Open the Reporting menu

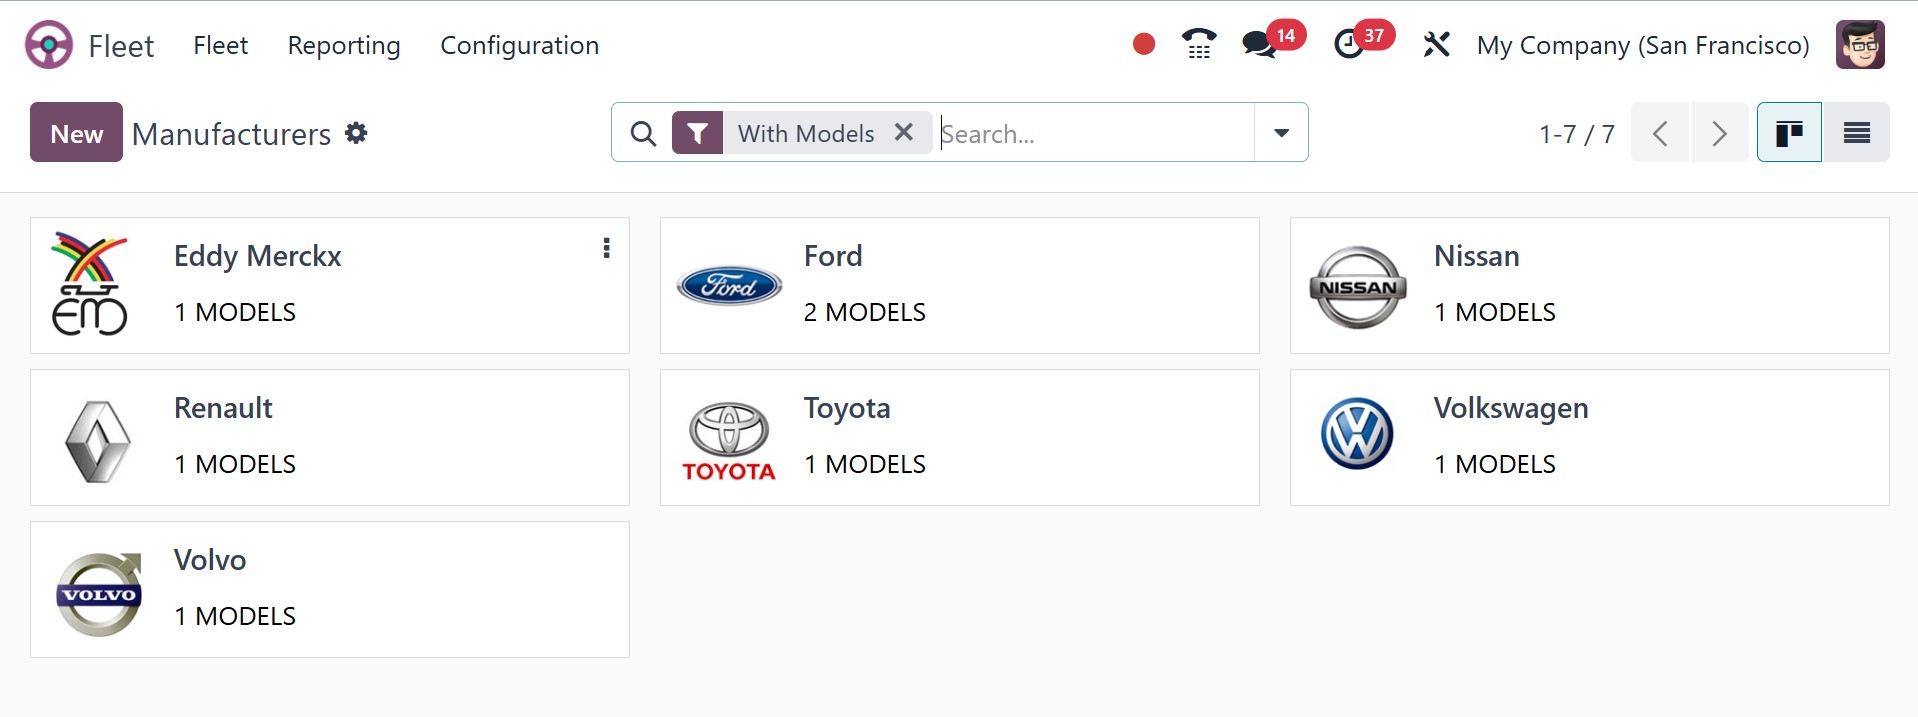coord(344,45)
